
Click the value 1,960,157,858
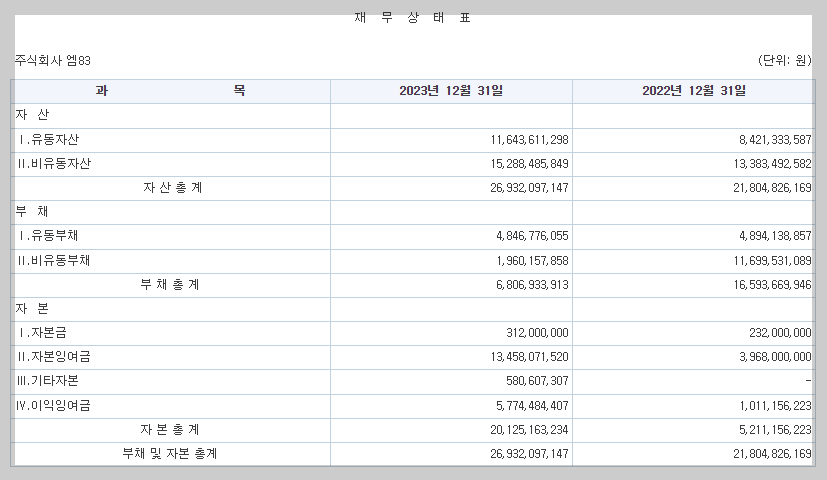pyautogui.click(x=532, y=261)
